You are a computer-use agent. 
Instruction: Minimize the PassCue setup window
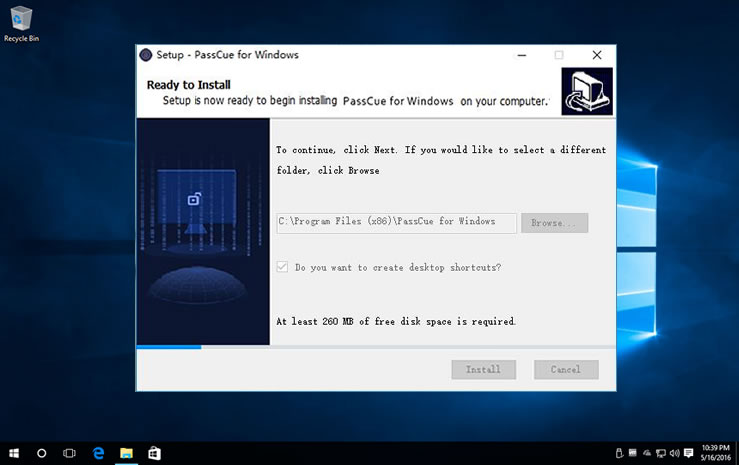coord(522,55)
